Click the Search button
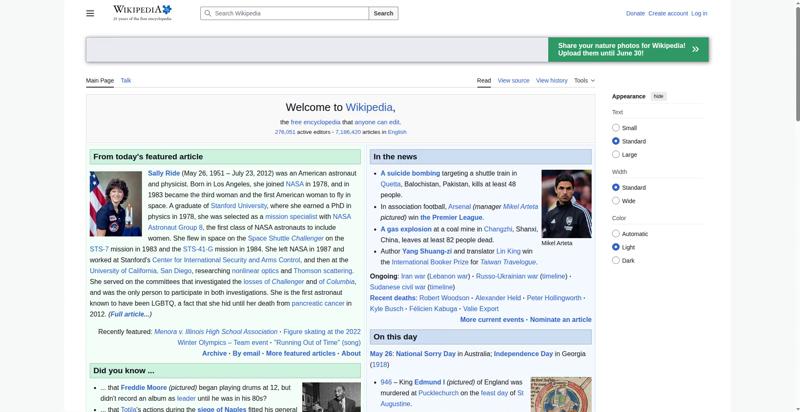Viewport: 800px width, 412px height. tap(383, 13)
